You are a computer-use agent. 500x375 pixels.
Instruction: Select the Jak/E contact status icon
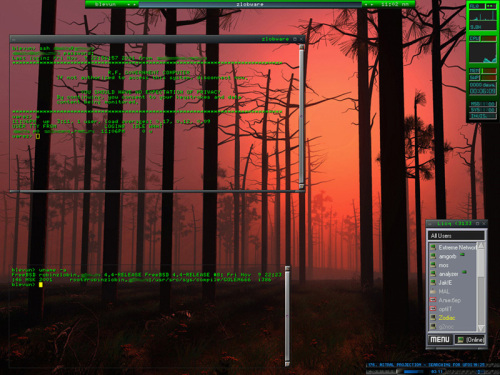point(433,282)
